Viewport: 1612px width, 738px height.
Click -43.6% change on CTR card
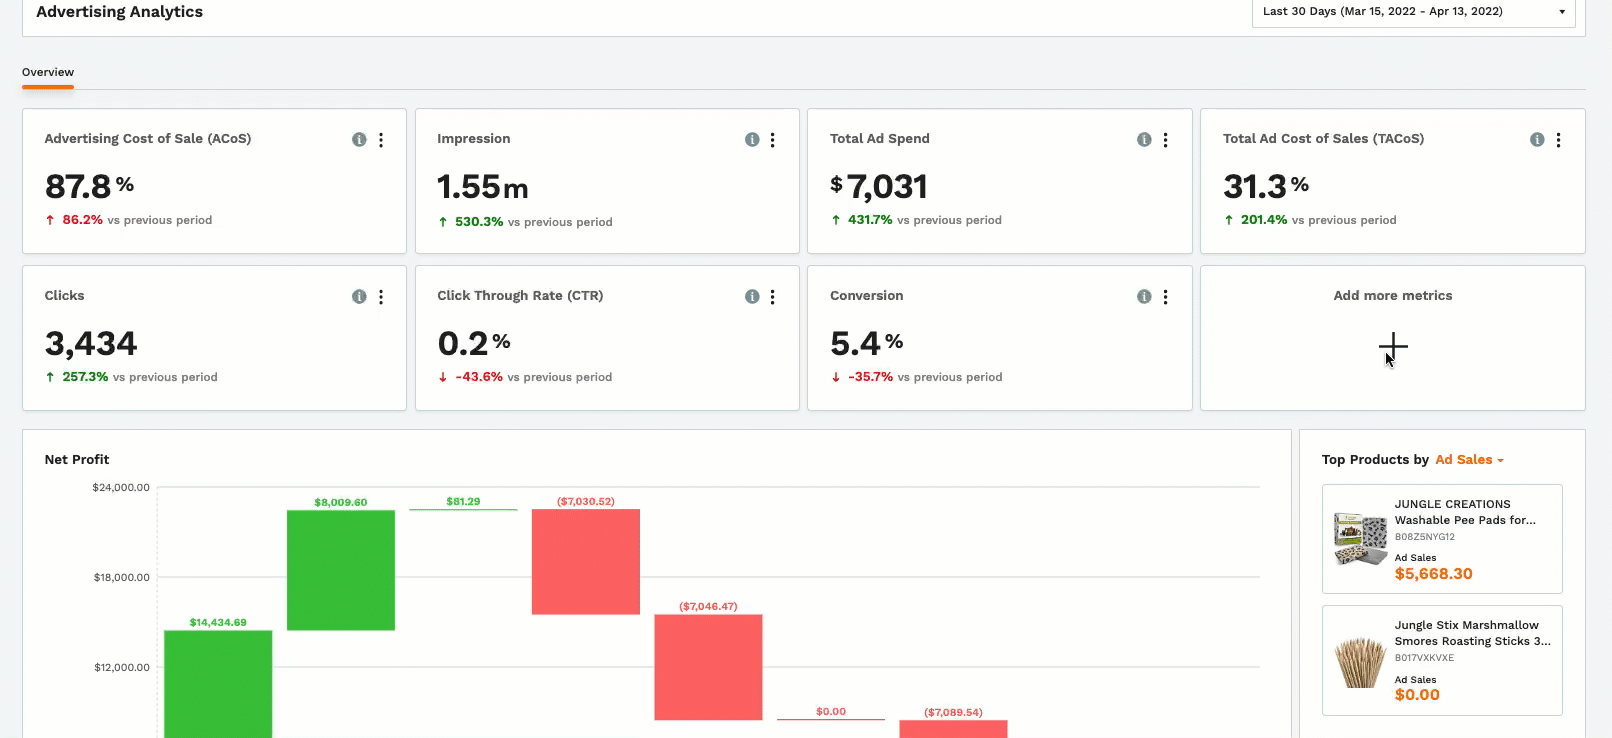coord(479,377)
